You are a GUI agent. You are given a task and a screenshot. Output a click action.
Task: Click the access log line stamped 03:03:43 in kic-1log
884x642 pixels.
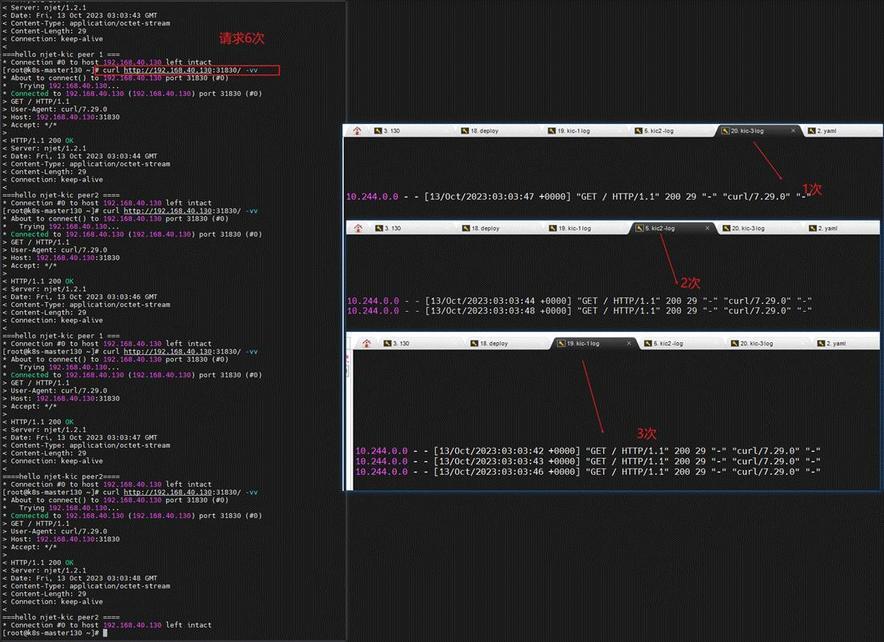click(x=588, y=461)
